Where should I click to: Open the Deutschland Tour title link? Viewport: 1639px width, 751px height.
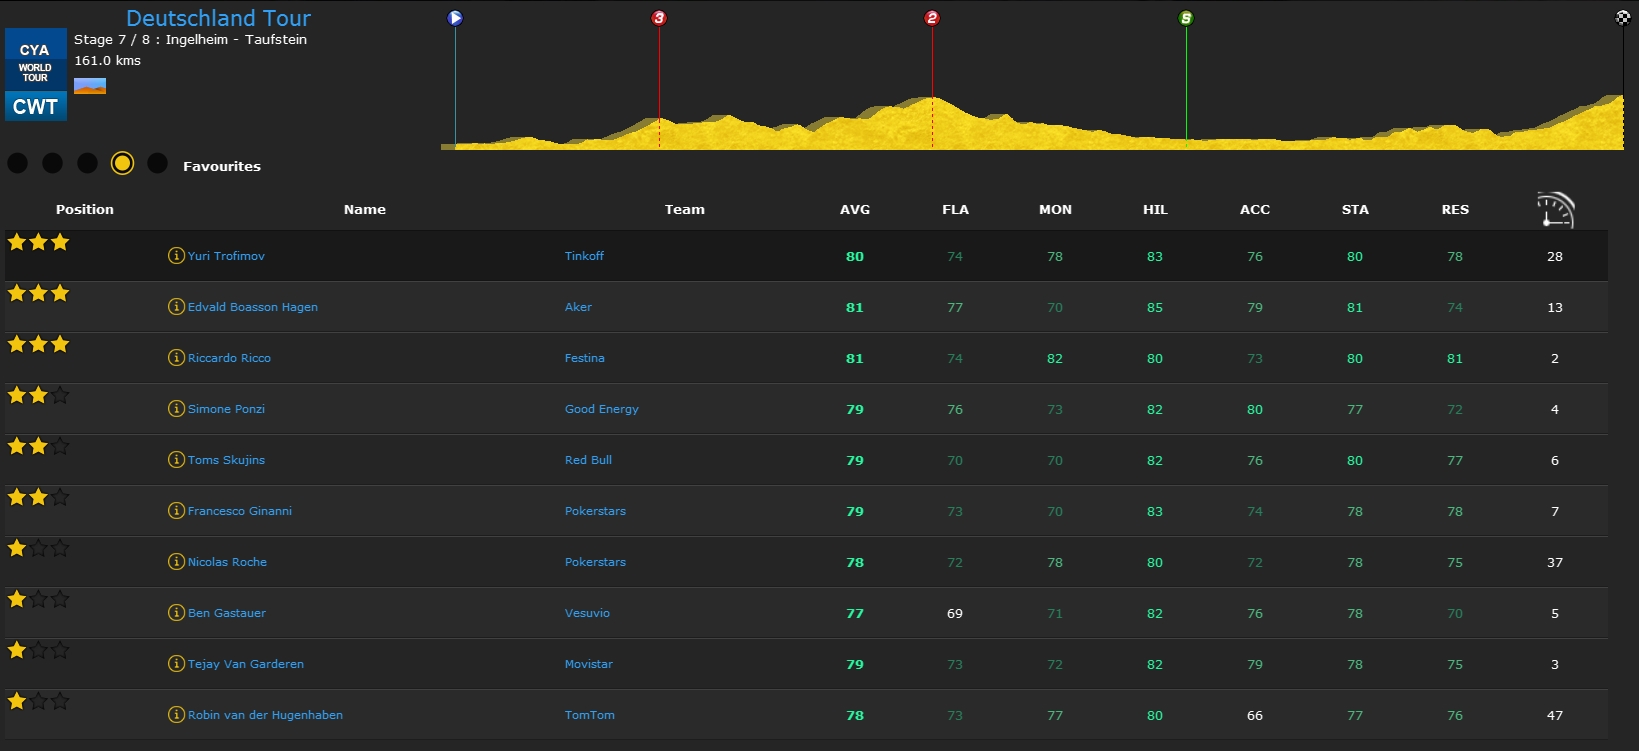coord(218,18)
